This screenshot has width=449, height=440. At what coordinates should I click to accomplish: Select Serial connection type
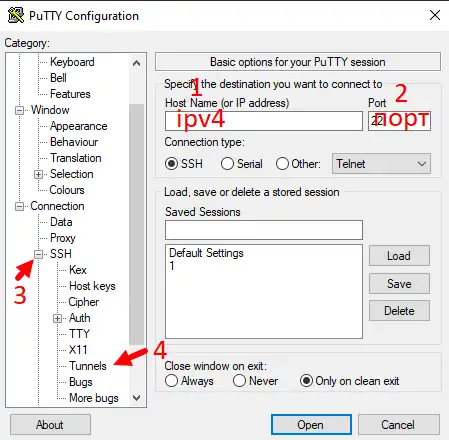click(227, 164)
